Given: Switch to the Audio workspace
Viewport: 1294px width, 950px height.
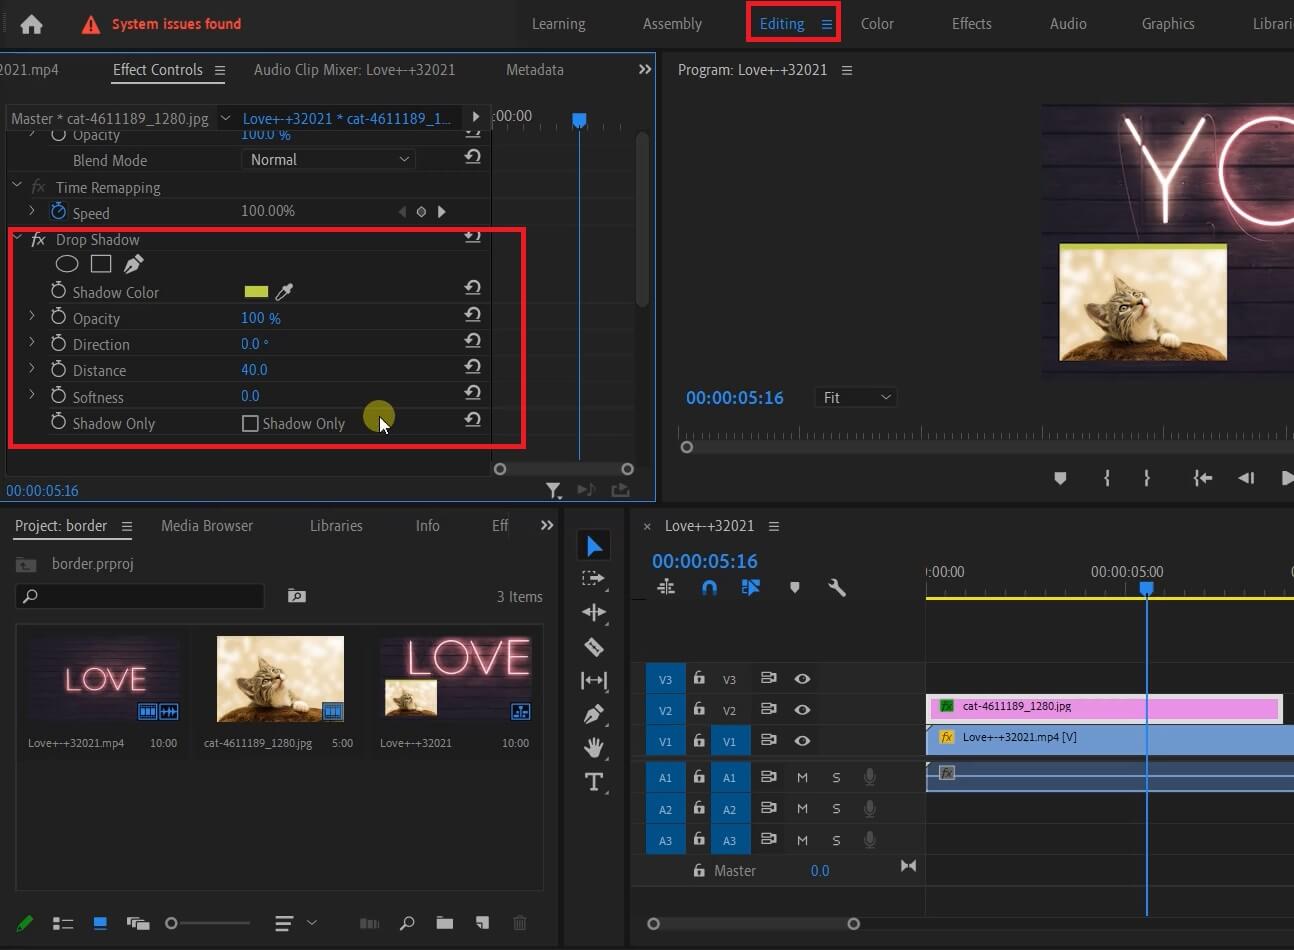Looking at the screenshot, I should coord(1068,24).
